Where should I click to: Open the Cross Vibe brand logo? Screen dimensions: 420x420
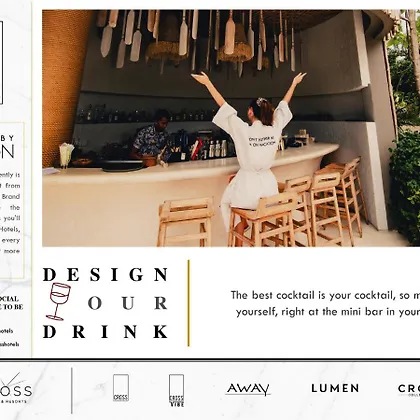[176, 390]
